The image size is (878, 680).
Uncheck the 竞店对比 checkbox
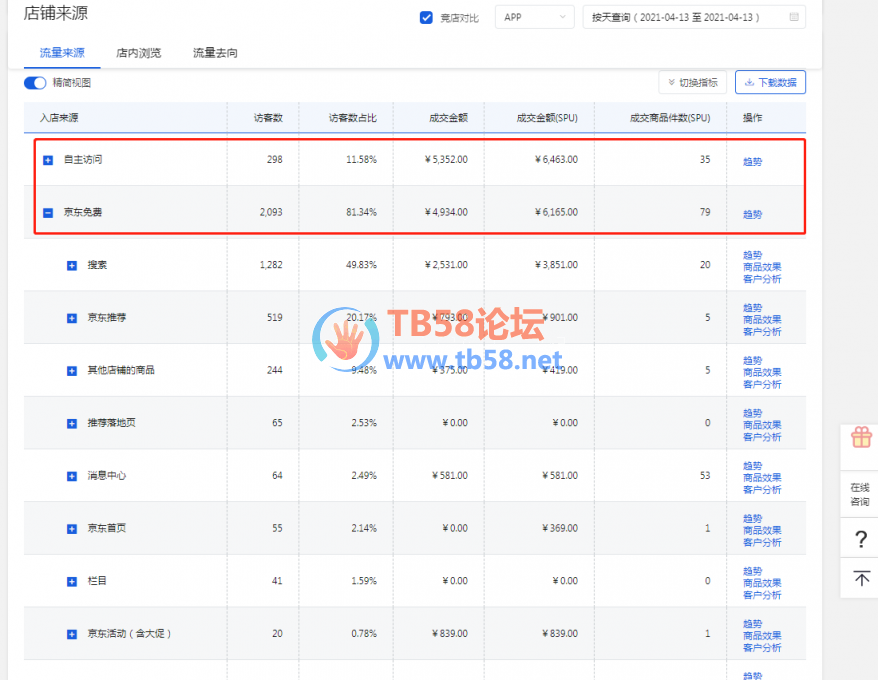(426, 18)
